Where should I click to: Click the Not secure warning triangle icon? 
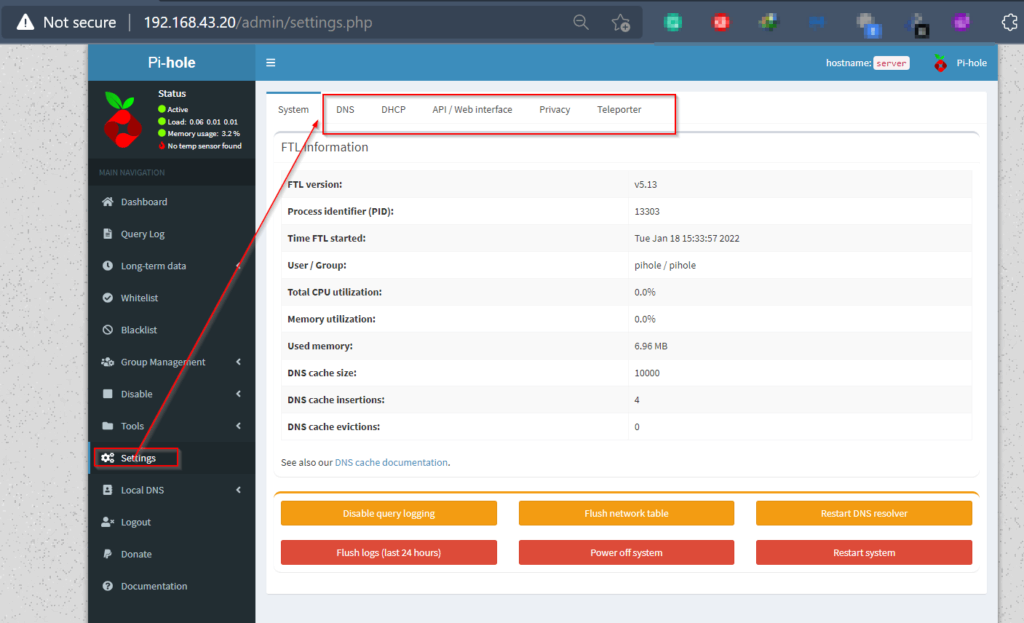click(x=25, y=22)
